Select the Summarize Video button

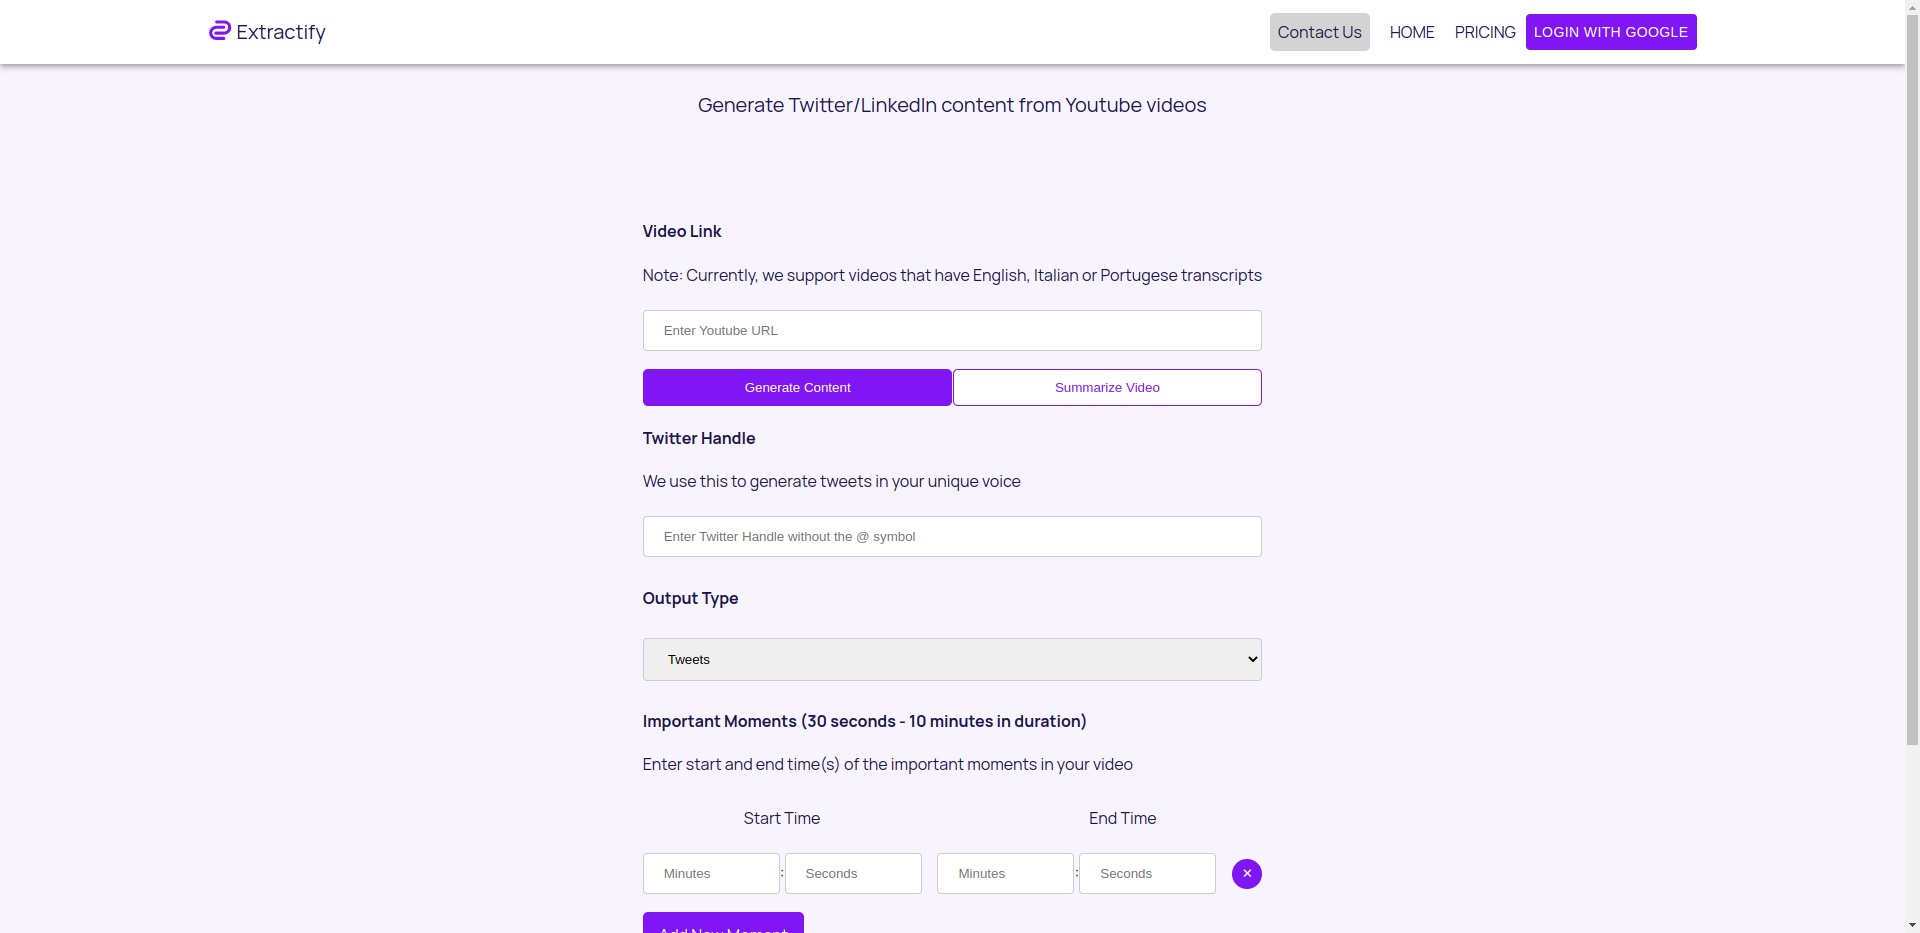tap(1107, 388)
